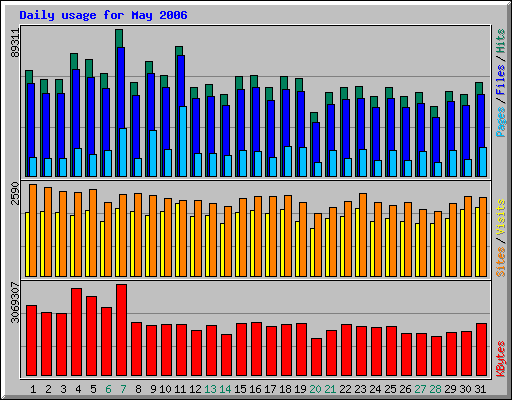Select day label 9 on the axis
Viewport: 512px width, 400px height.
pos(153,389)
